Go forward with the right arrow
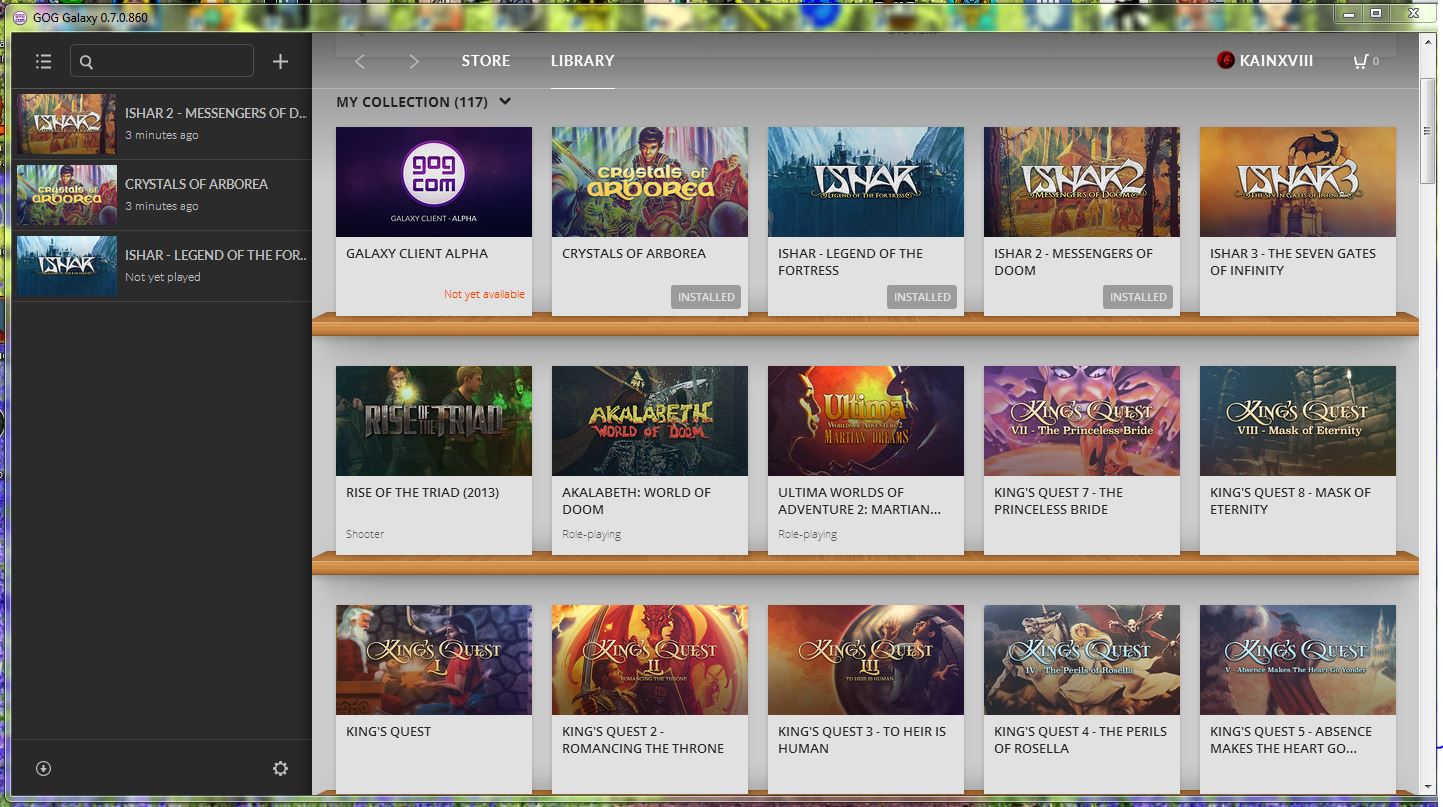This screenshot has width=1443, height=807. [x=414, y=62]
